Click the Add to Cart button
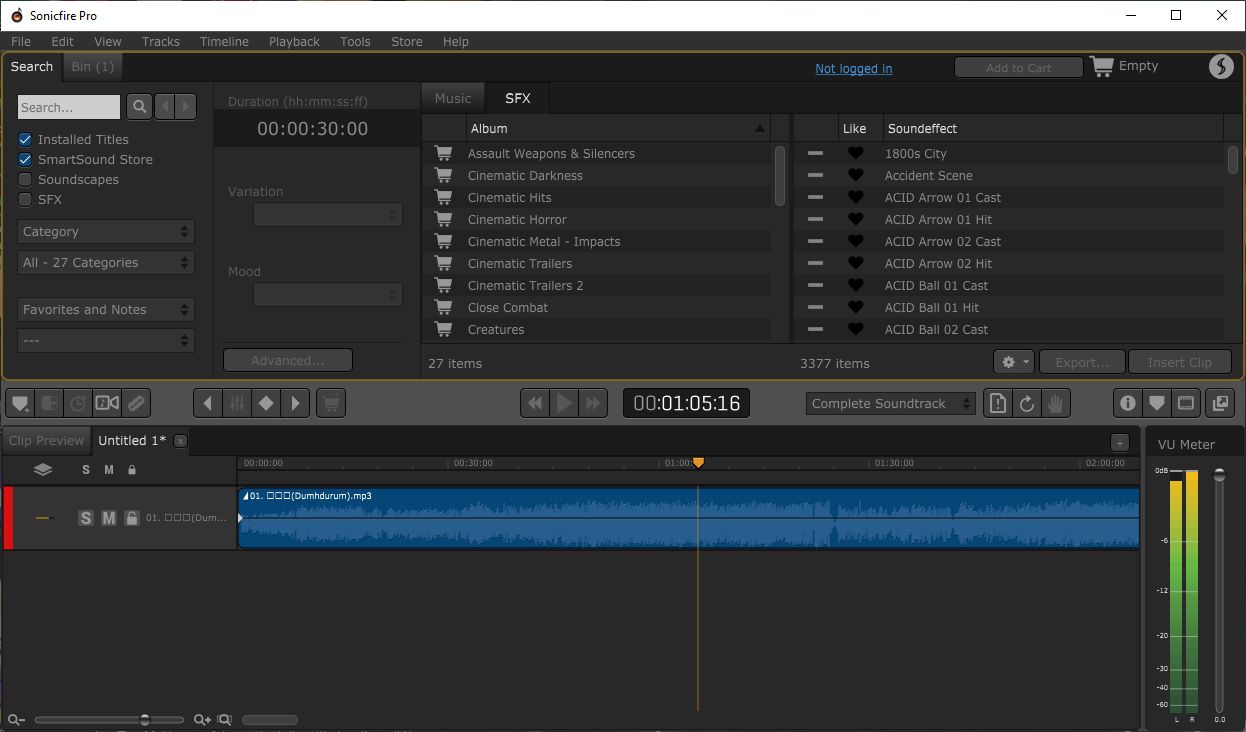This screenshot has width=1246, height=732. pos(1019,67)
